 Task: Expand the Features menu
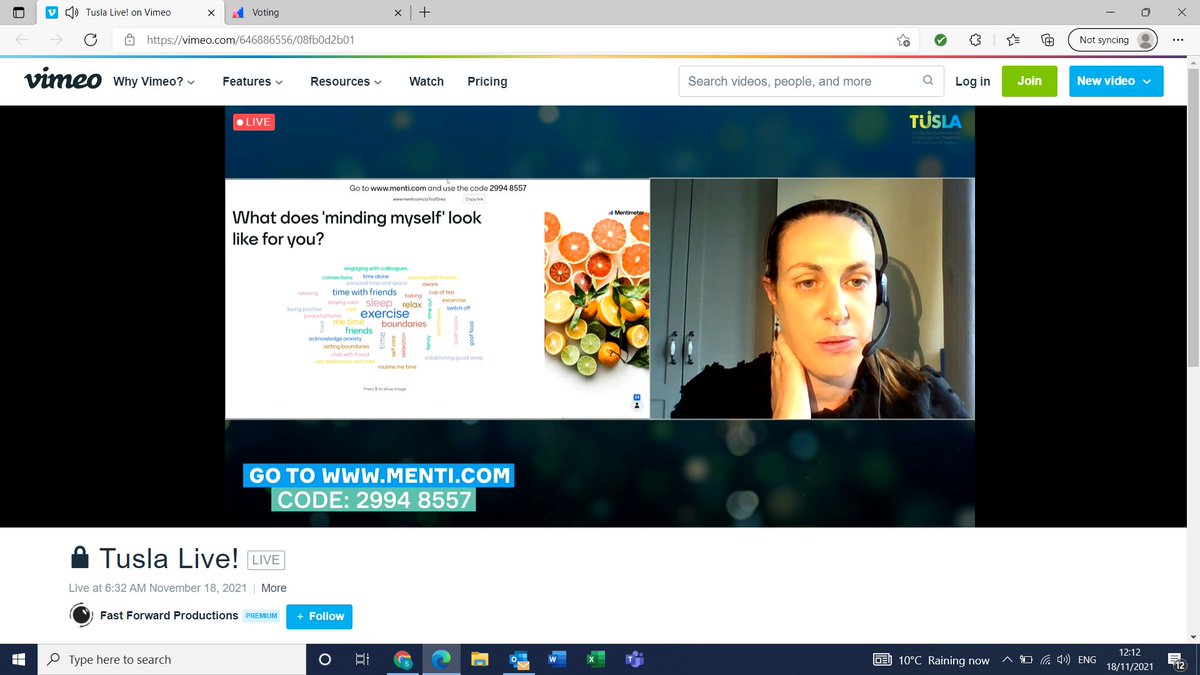click(252, 81)
